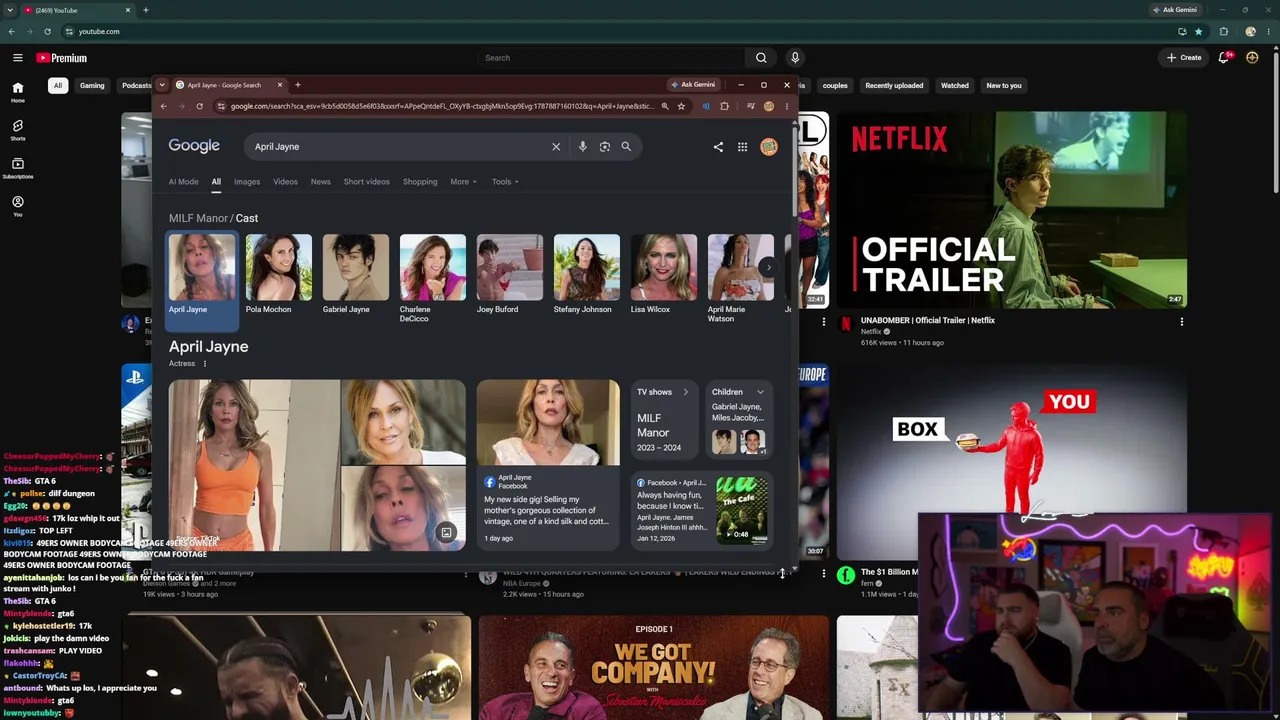Select the Recently uploaded filter chip
Viewport: 1280px width, 720px height.
(894, 86)
